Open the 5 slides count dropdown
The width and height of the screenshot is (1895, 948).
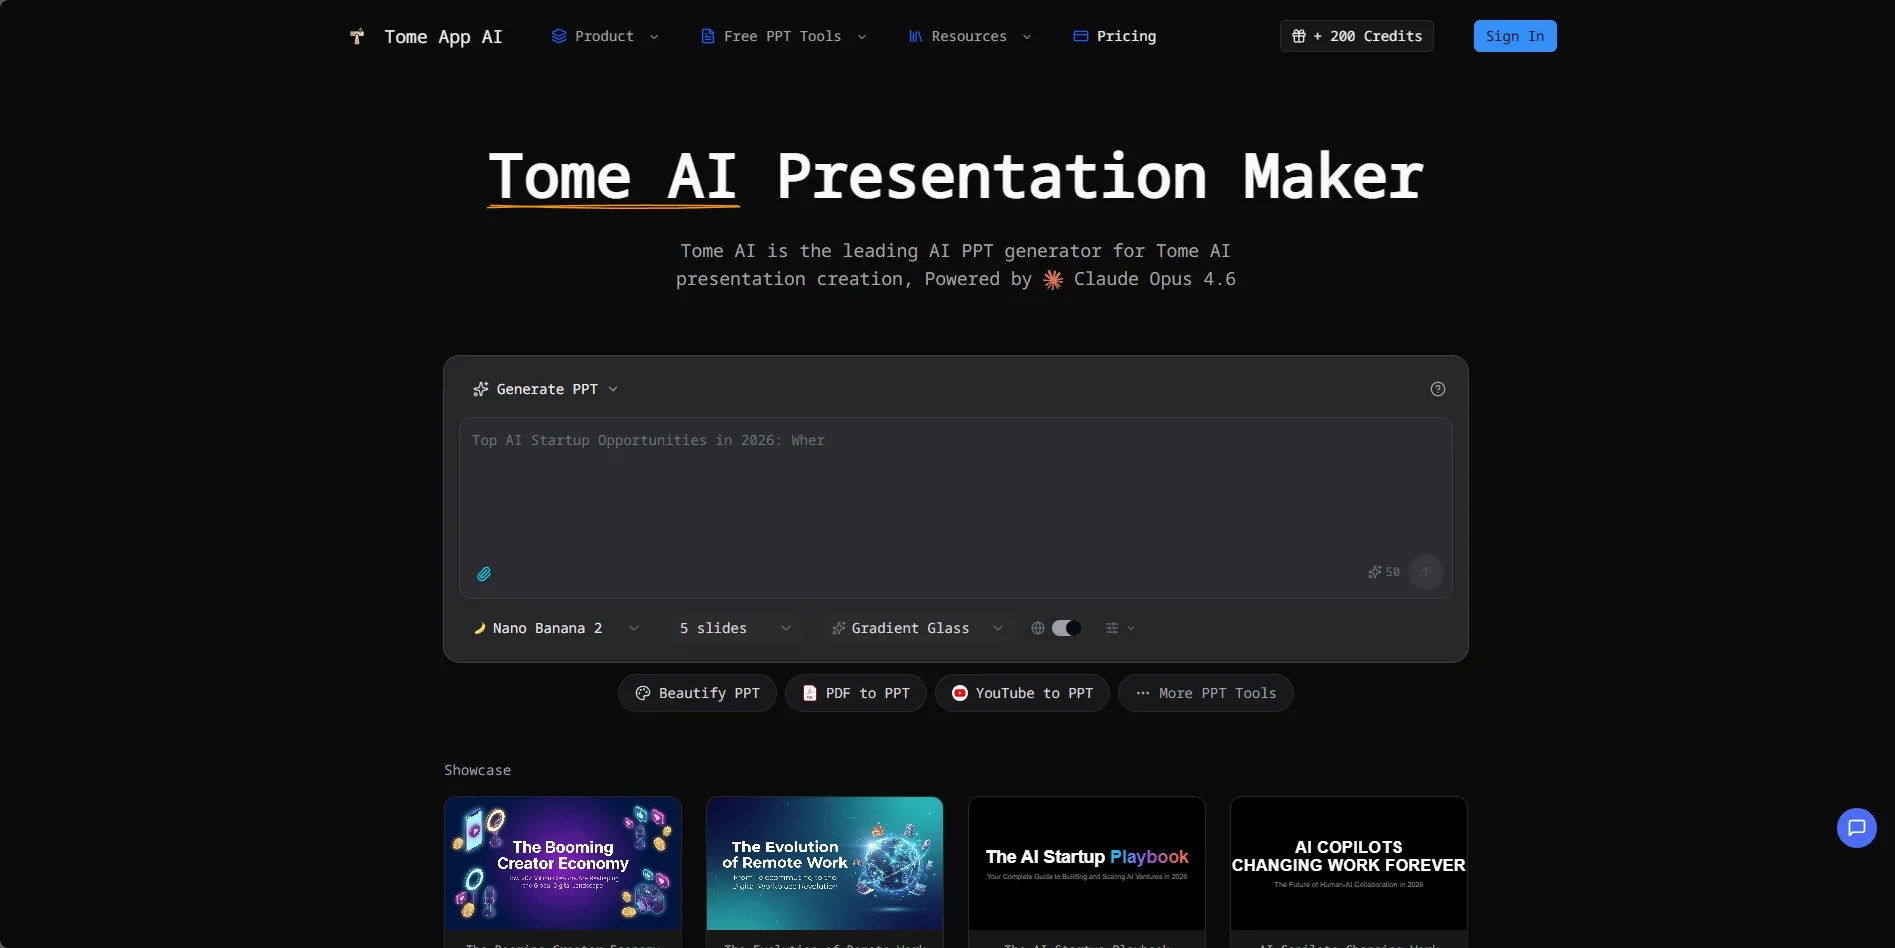tap(735, 628)
